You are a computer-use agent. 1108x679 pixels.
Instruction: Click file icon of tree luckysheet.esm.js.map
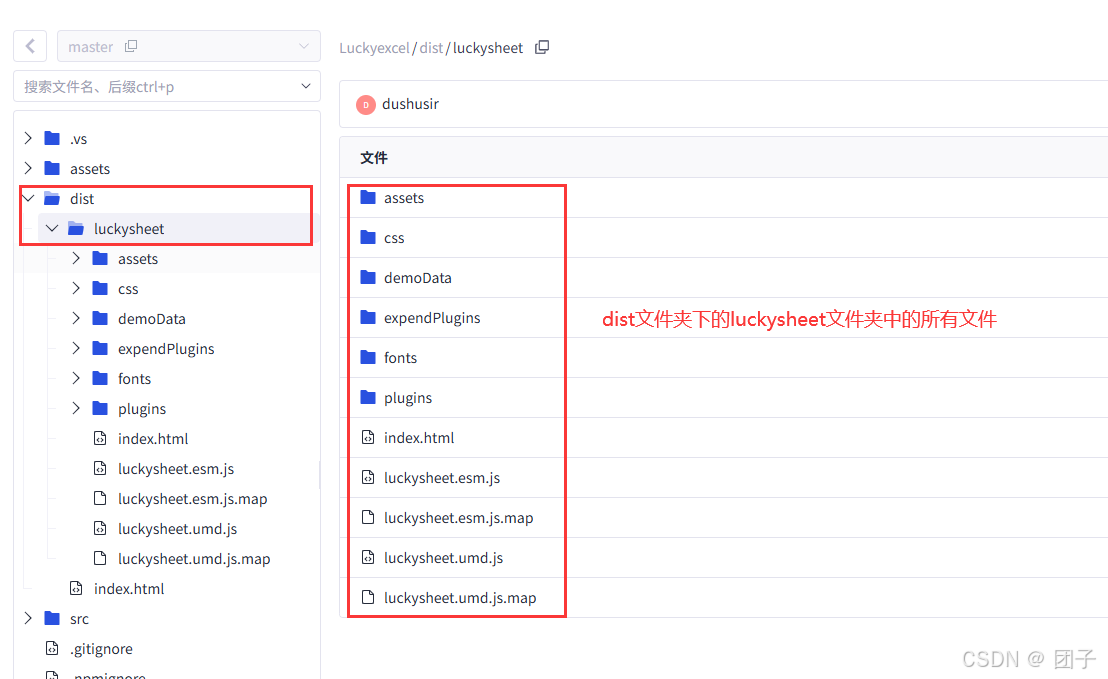[100, 498]
